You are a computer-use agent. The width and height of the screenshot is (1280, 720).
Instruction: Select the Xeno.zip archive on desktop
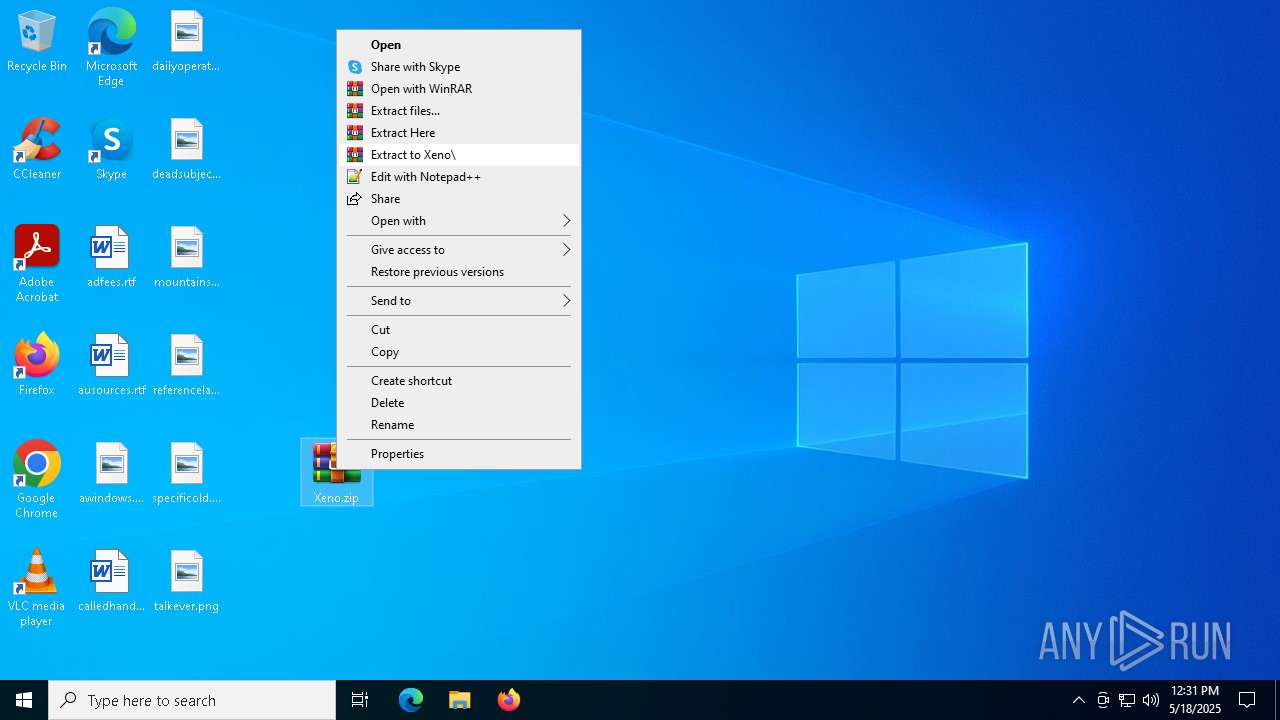336,472
